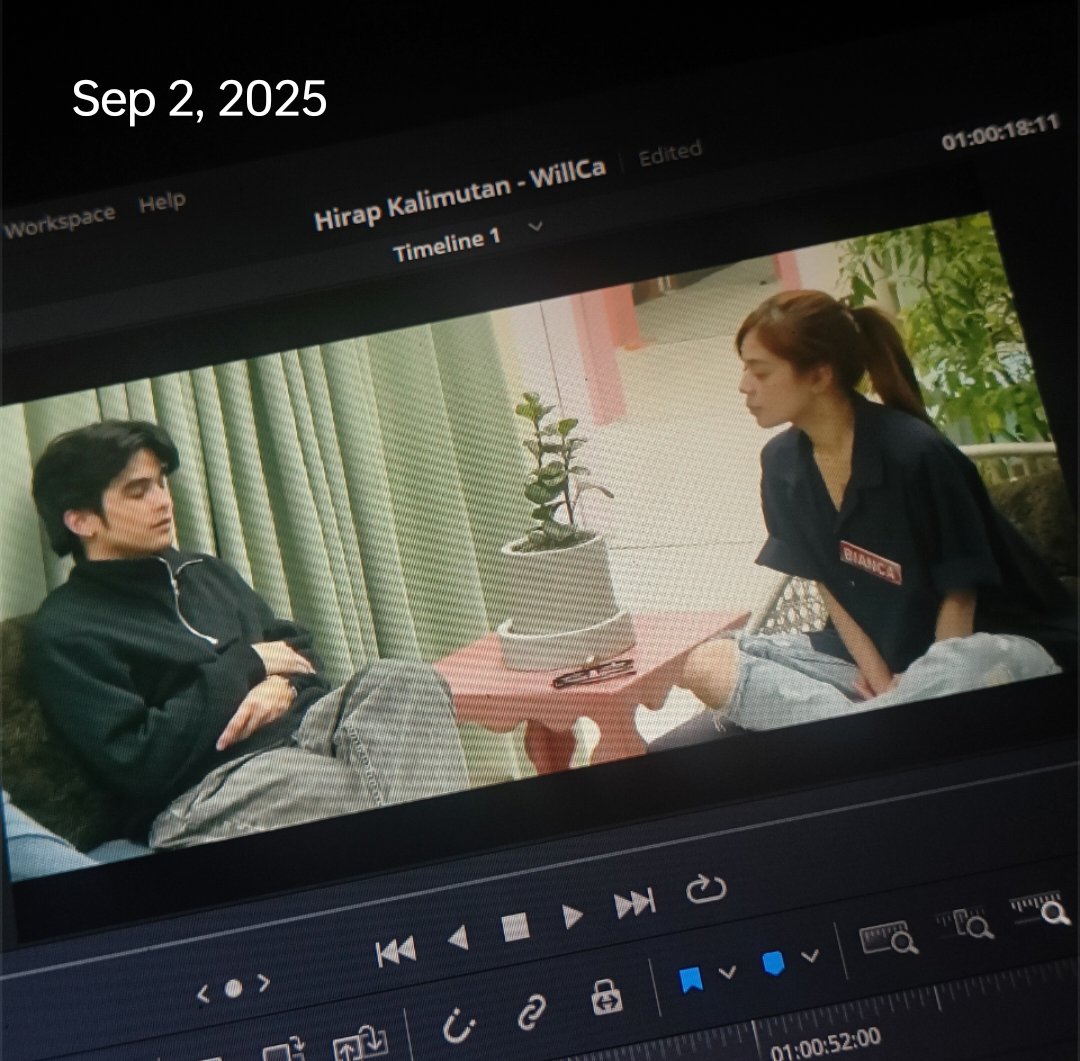This screenshot has width=1080, height=1061.
Task: Select detail zoom view
Action: [964, 923]
